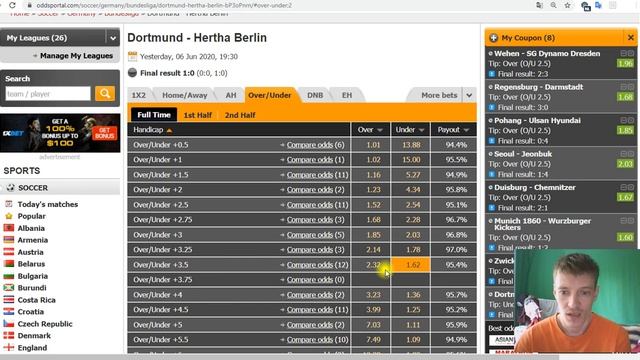Sort by Handicap column header
The height and width of the screenshot is (360, 640).
(152, 130)
